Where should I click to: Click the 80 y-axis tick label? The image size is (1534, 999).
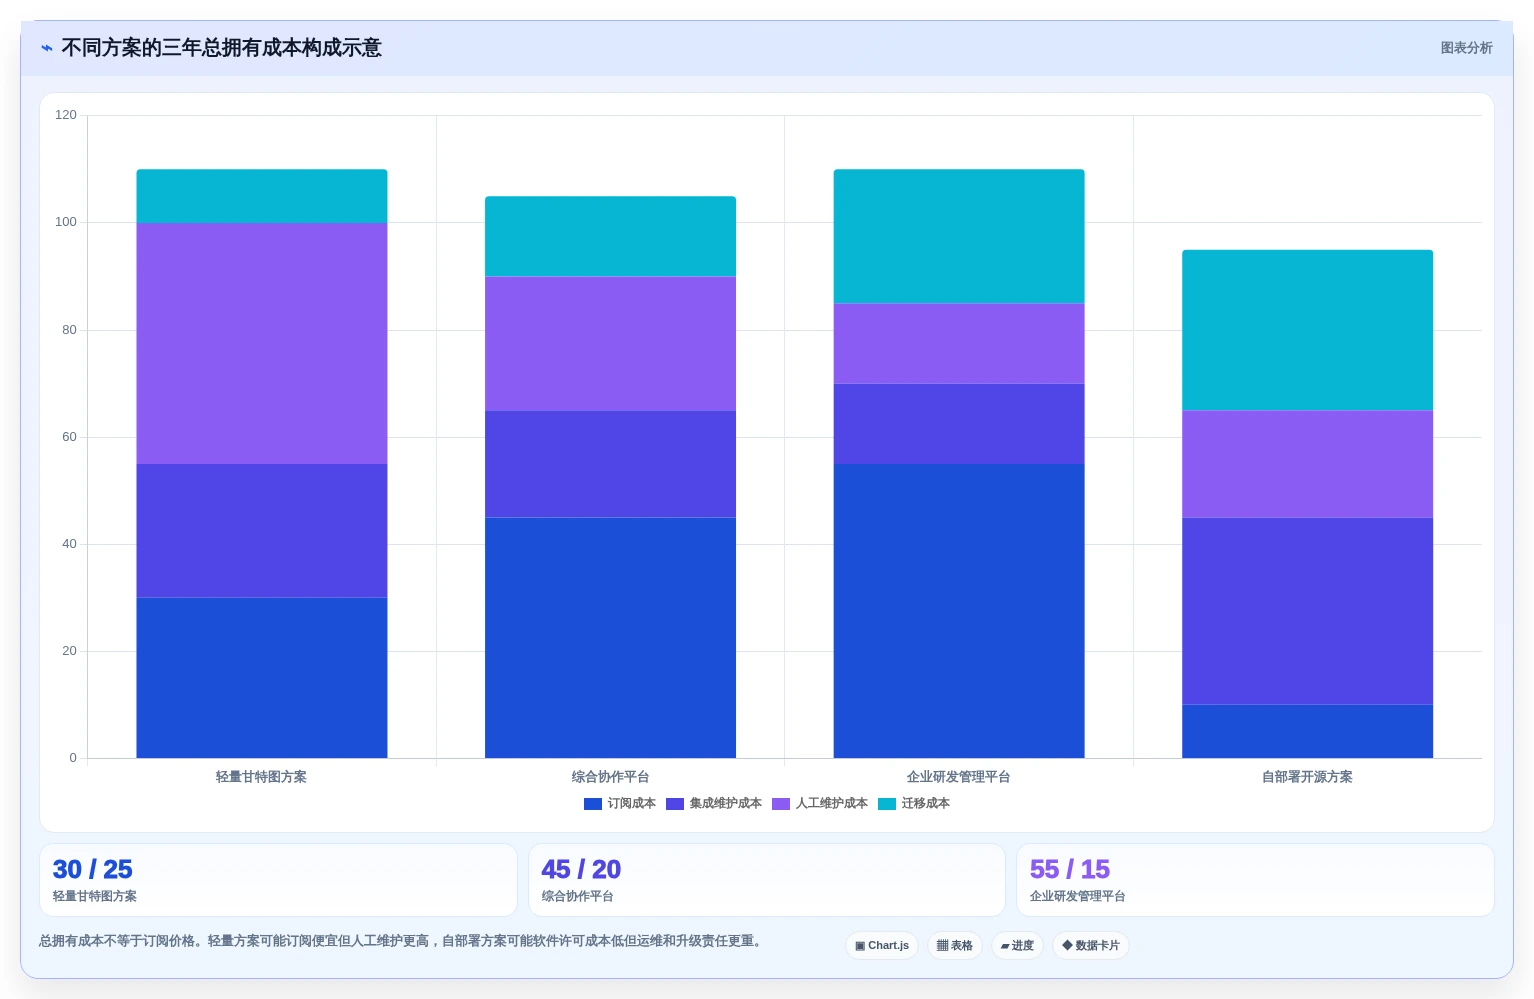(69, 330)
